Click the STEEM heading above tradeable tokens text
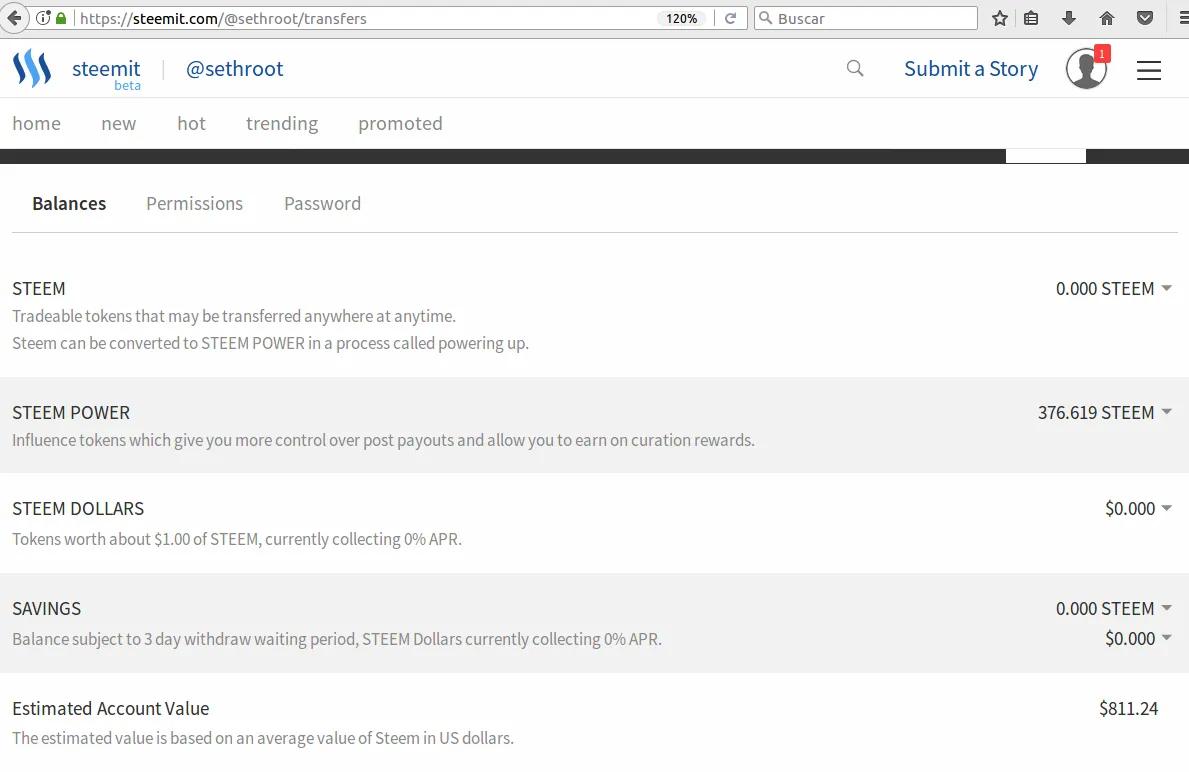 coord(39,289)
